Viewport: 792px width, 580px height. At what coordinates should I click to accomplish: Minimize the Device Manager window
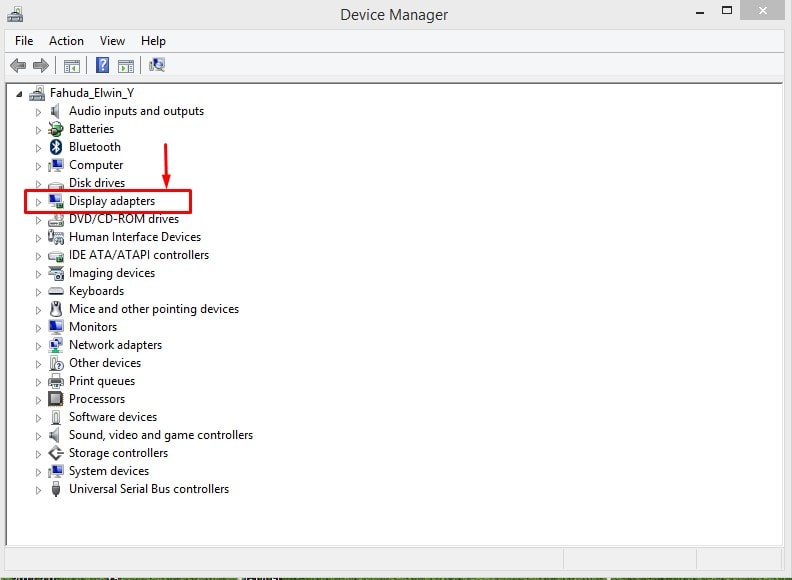pos(700,12)
